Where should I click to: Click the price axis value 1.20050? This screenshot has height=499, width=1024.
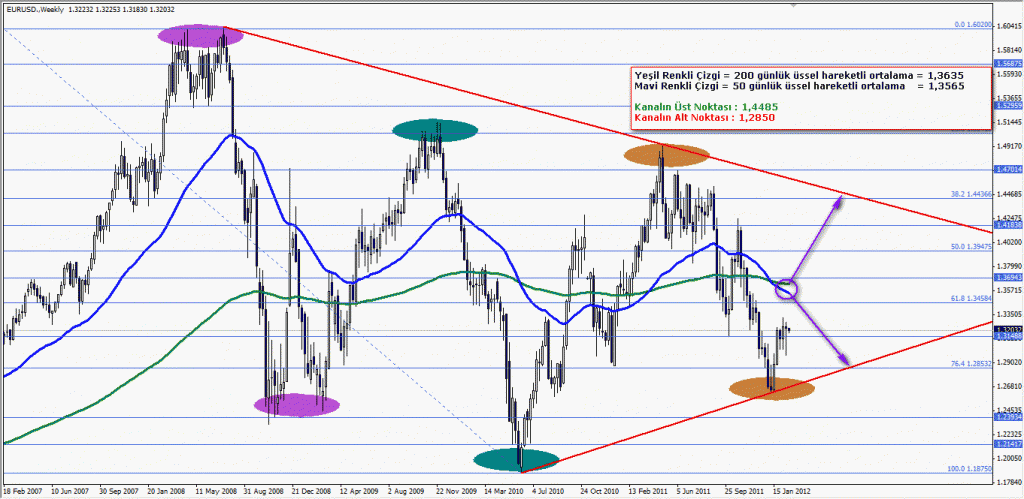tap(1010, 459)
